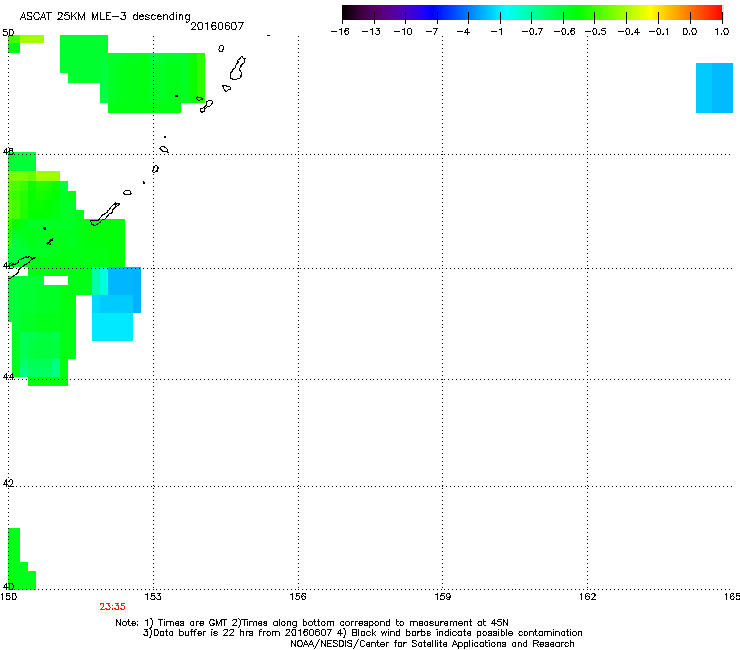Click the 50 latitude axis label

(8, 33)
